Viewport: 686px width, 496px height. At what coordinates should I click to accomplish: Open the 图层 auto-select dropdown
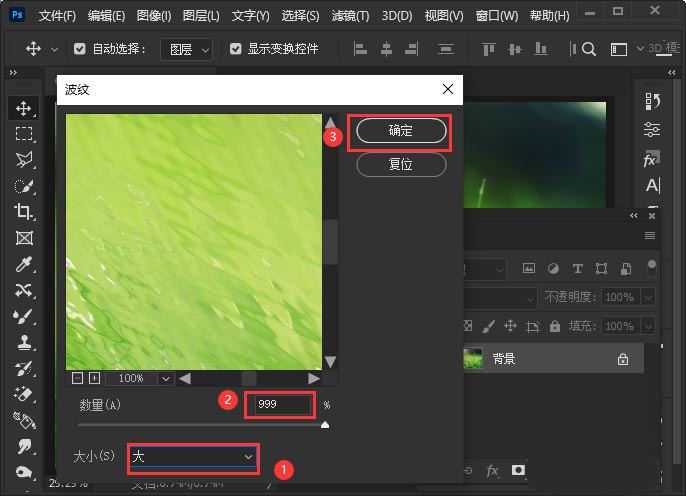coord(186,49)
